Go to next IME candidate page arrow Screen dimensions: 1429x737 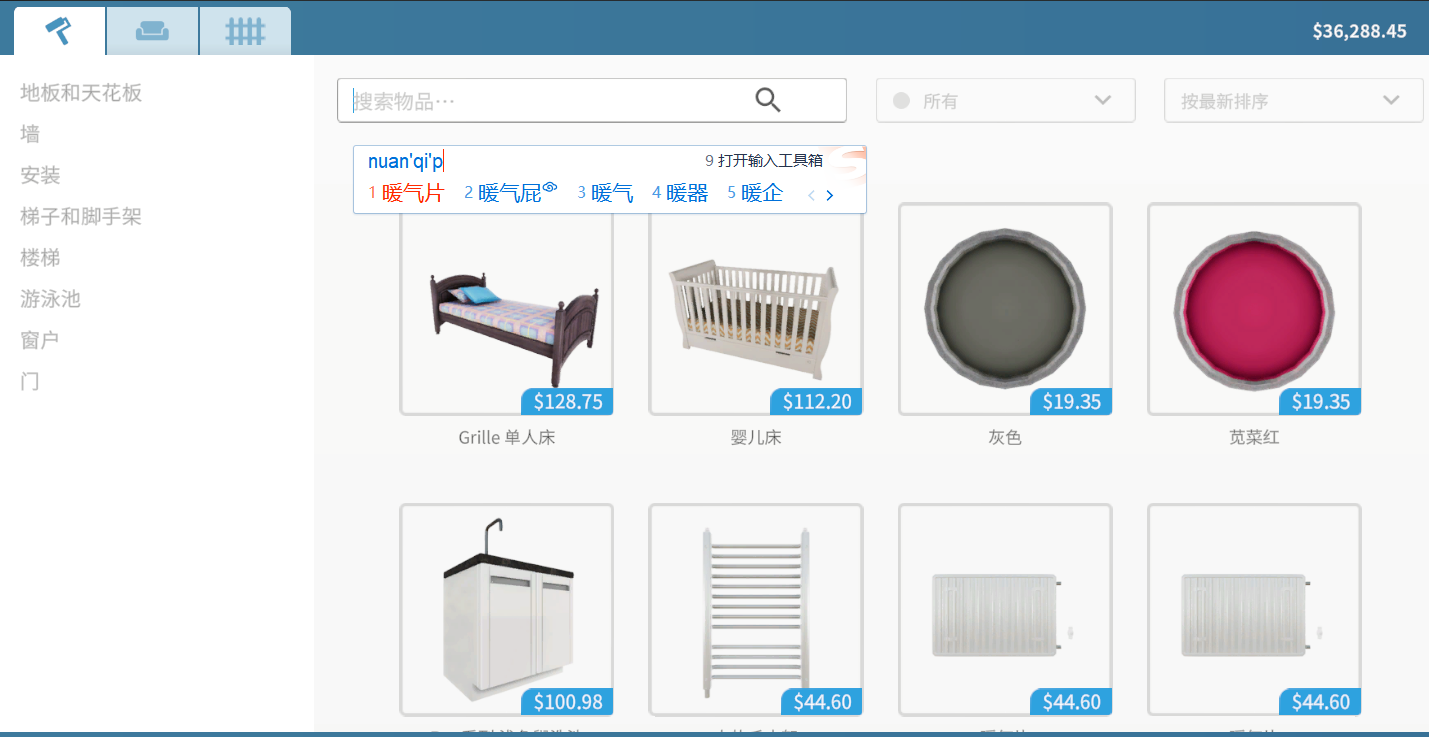(830, 195)
